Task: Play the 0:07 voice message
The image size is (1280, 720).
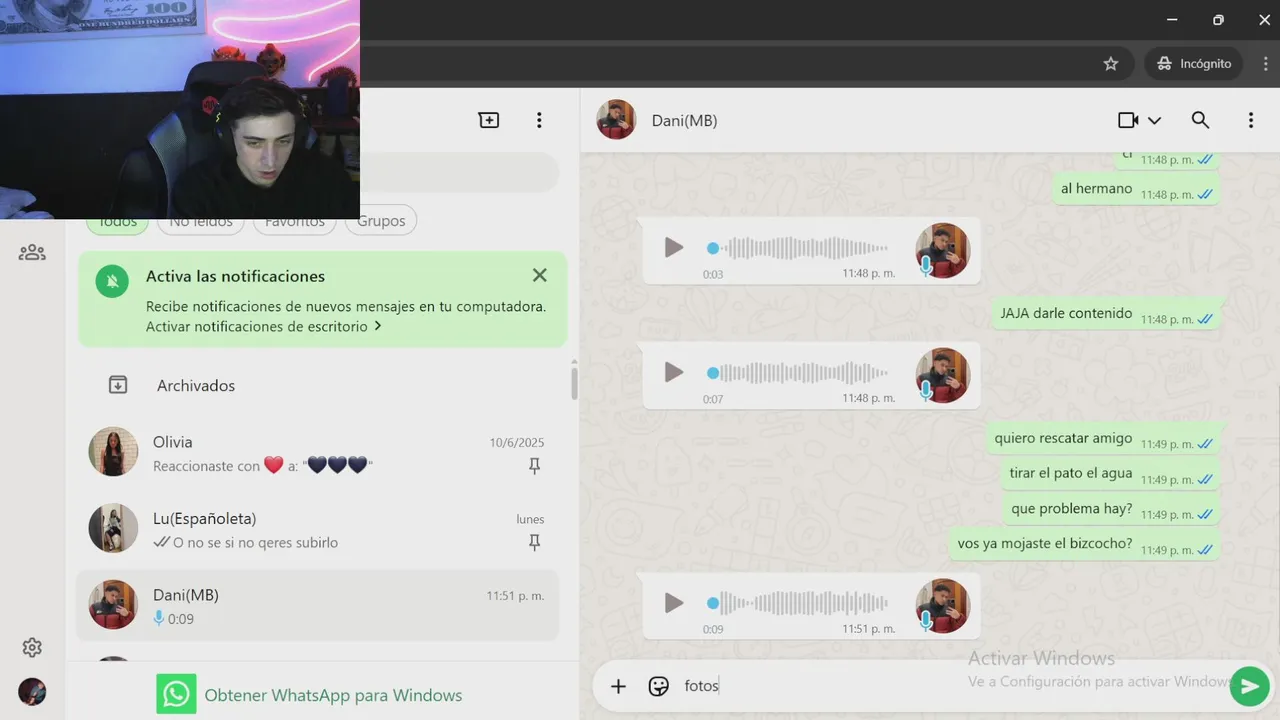Action: click(x=674, y=372)
